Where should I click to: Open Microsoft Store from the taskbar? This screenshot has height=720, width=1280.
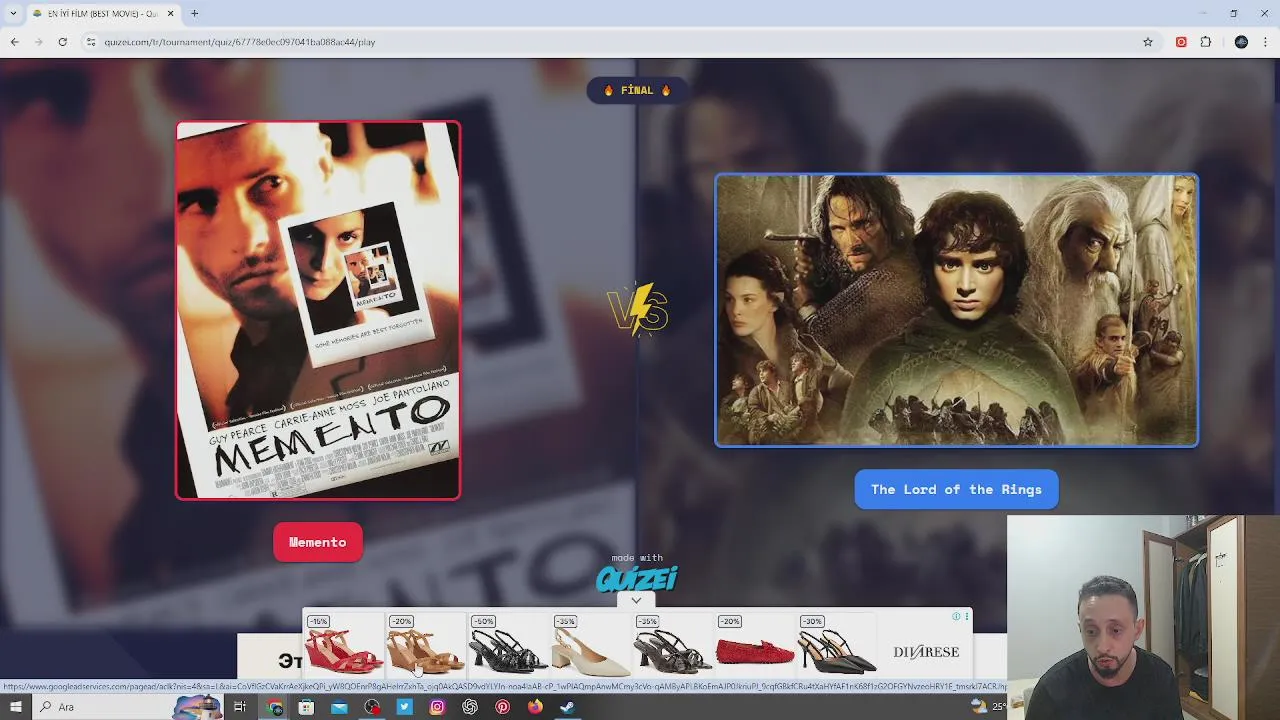pyautogui.click(x=306, y=707)
